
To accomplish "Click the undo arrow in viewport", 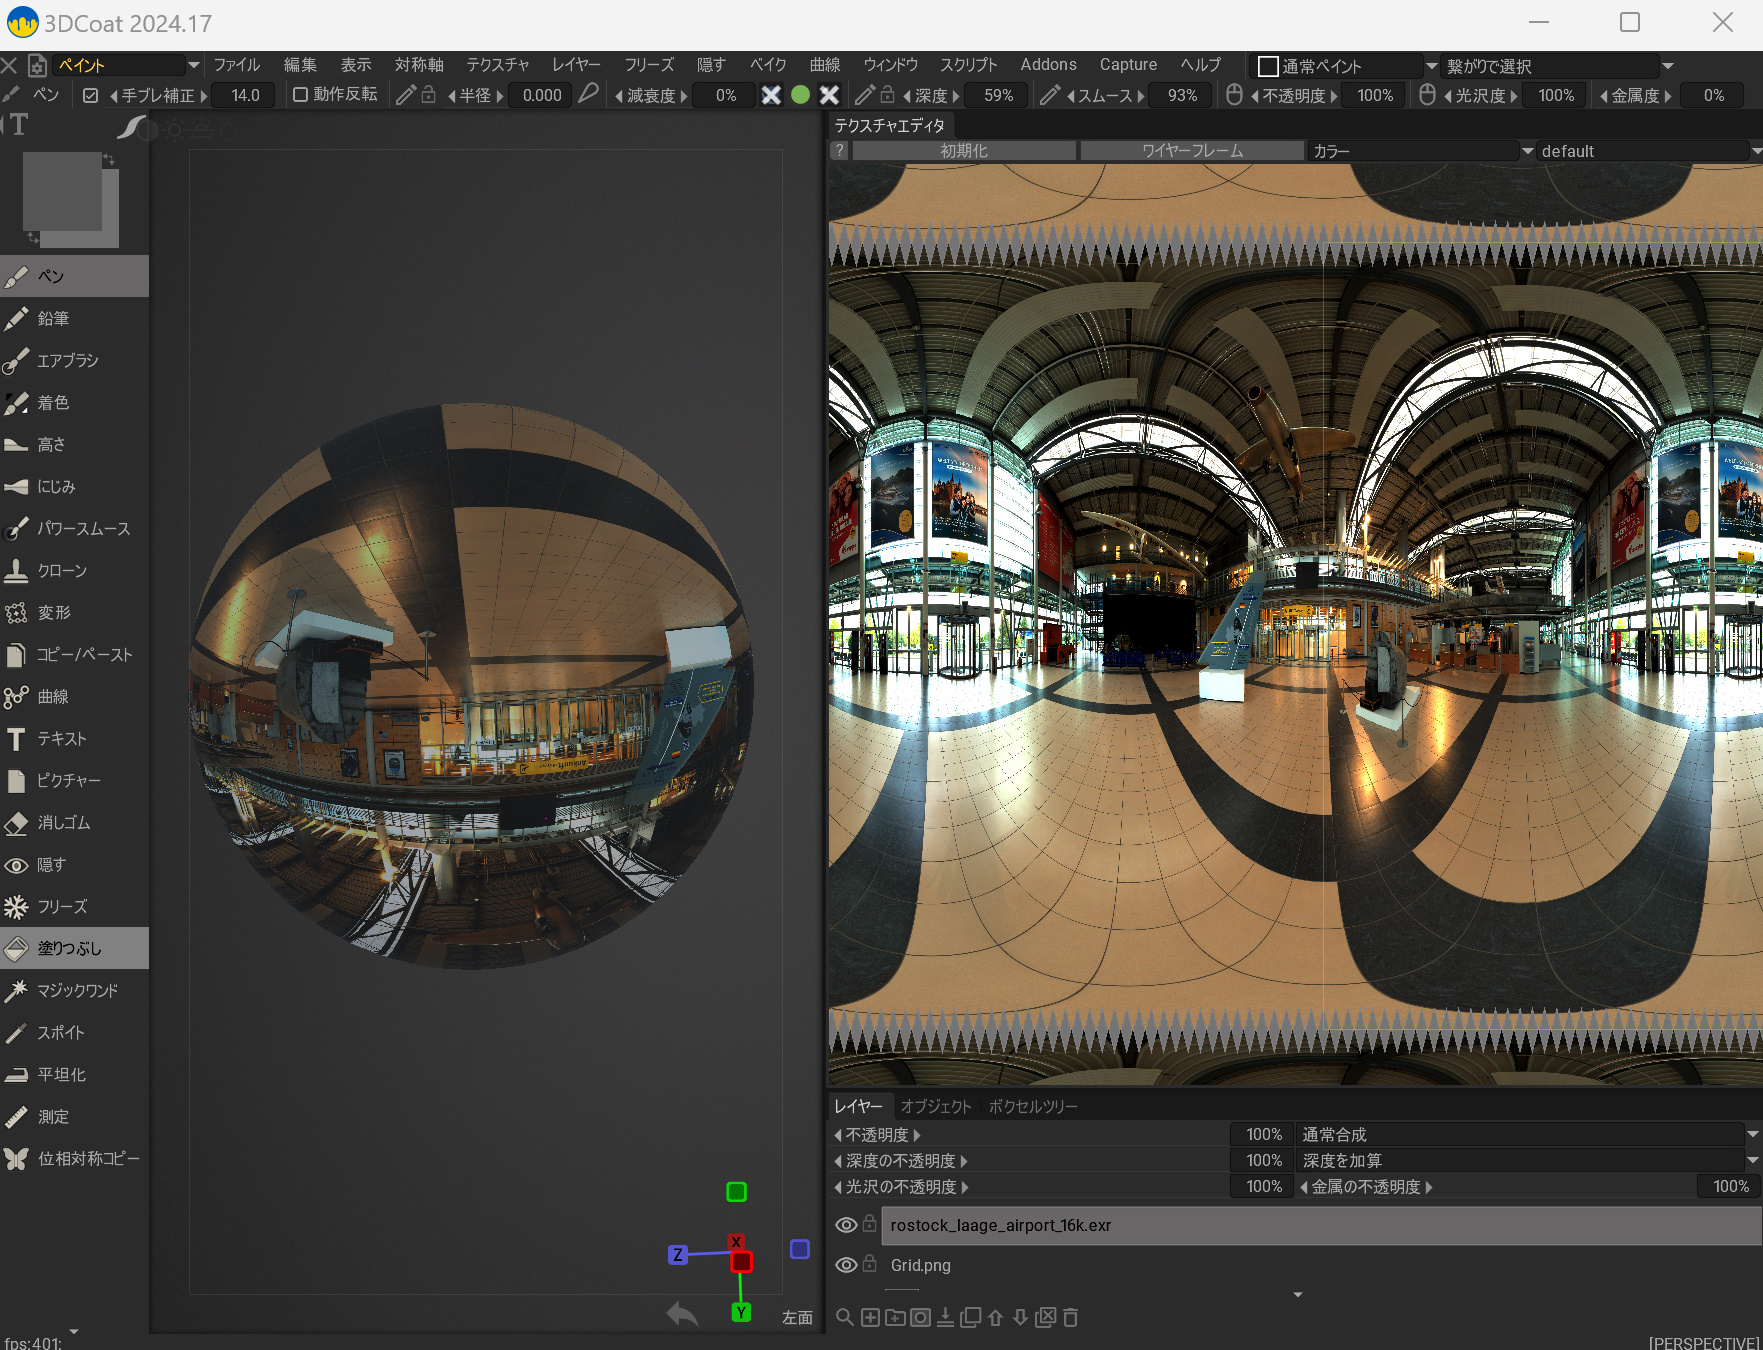I will point(682,1314).
